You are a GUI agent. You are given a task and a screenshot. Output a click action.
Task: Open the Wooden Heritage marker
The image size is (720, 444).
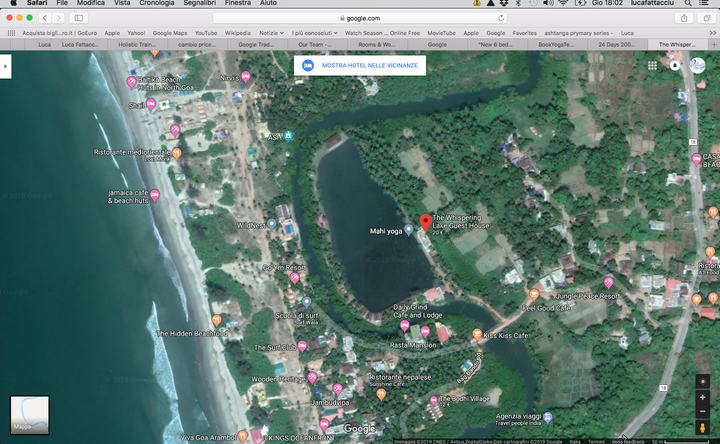312,378
